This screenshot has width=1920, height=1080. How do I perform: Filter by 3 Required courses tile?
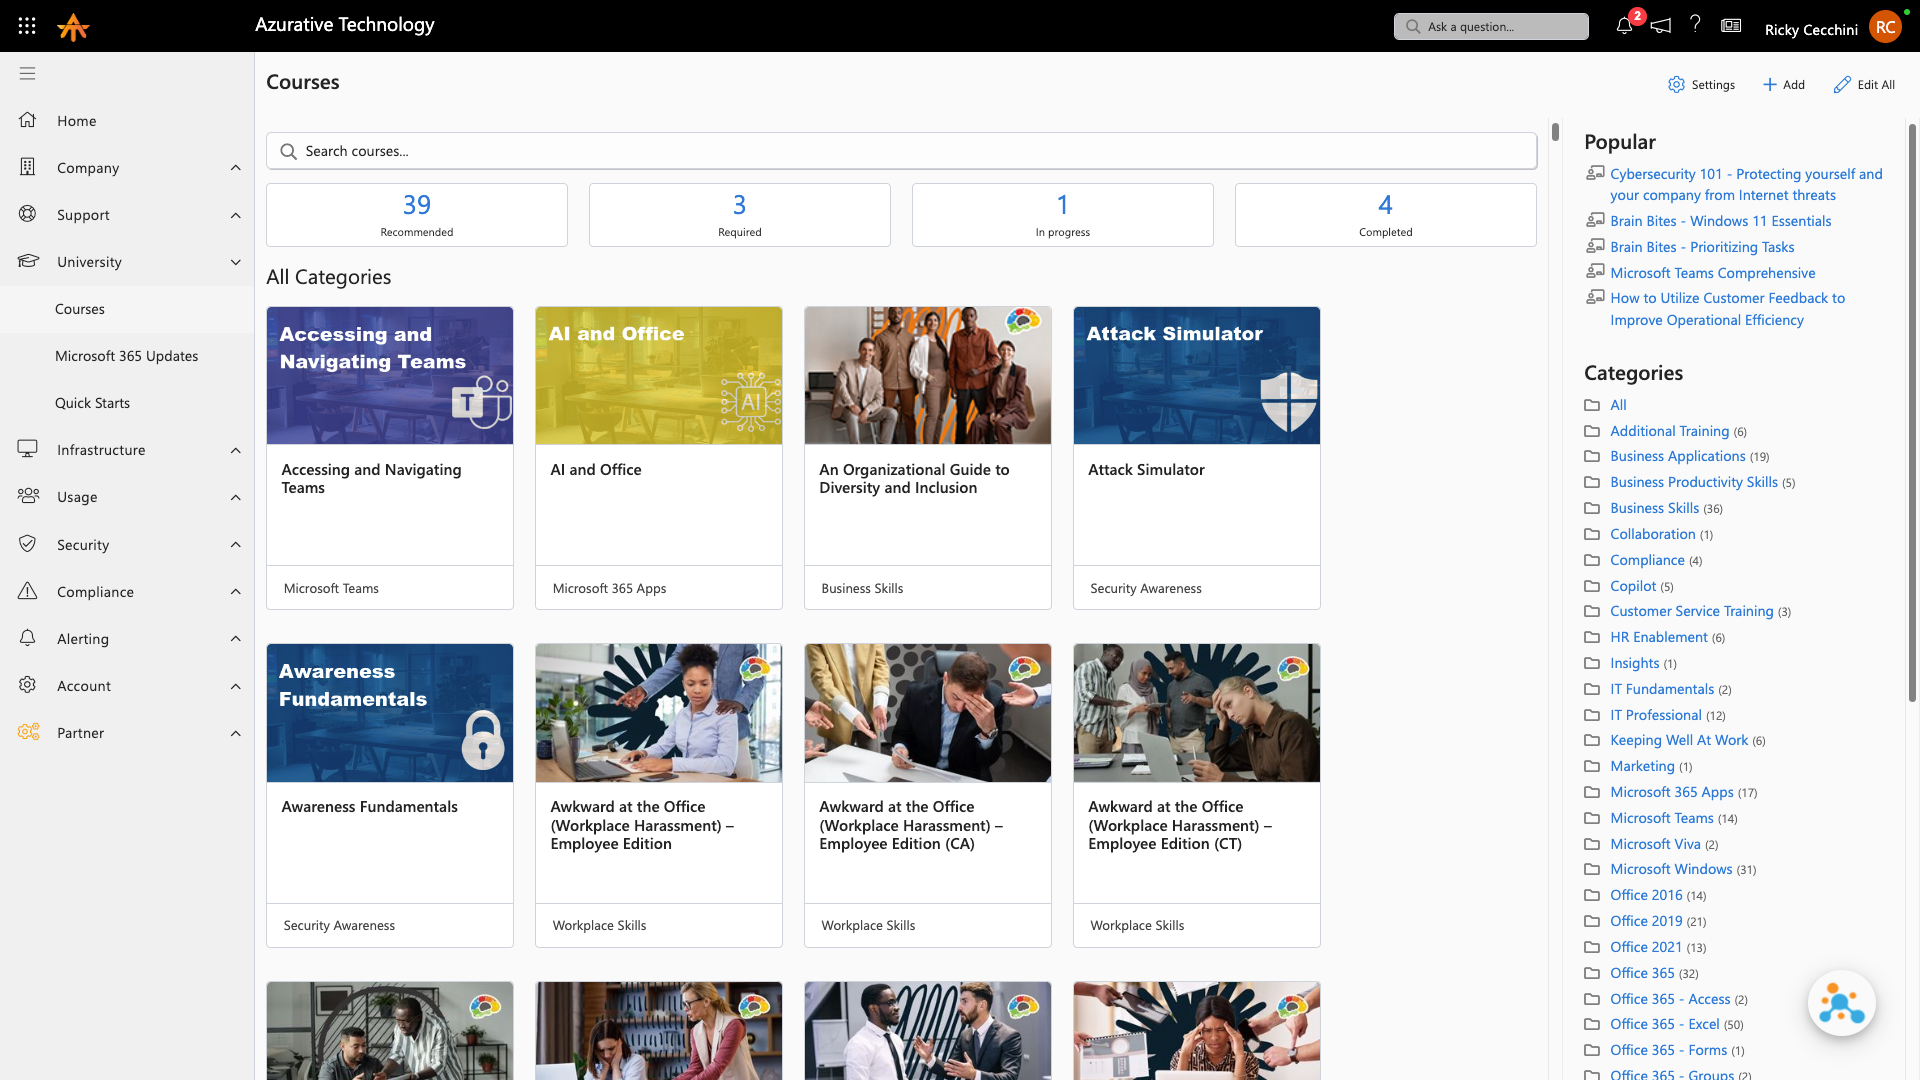click(740, 215)
